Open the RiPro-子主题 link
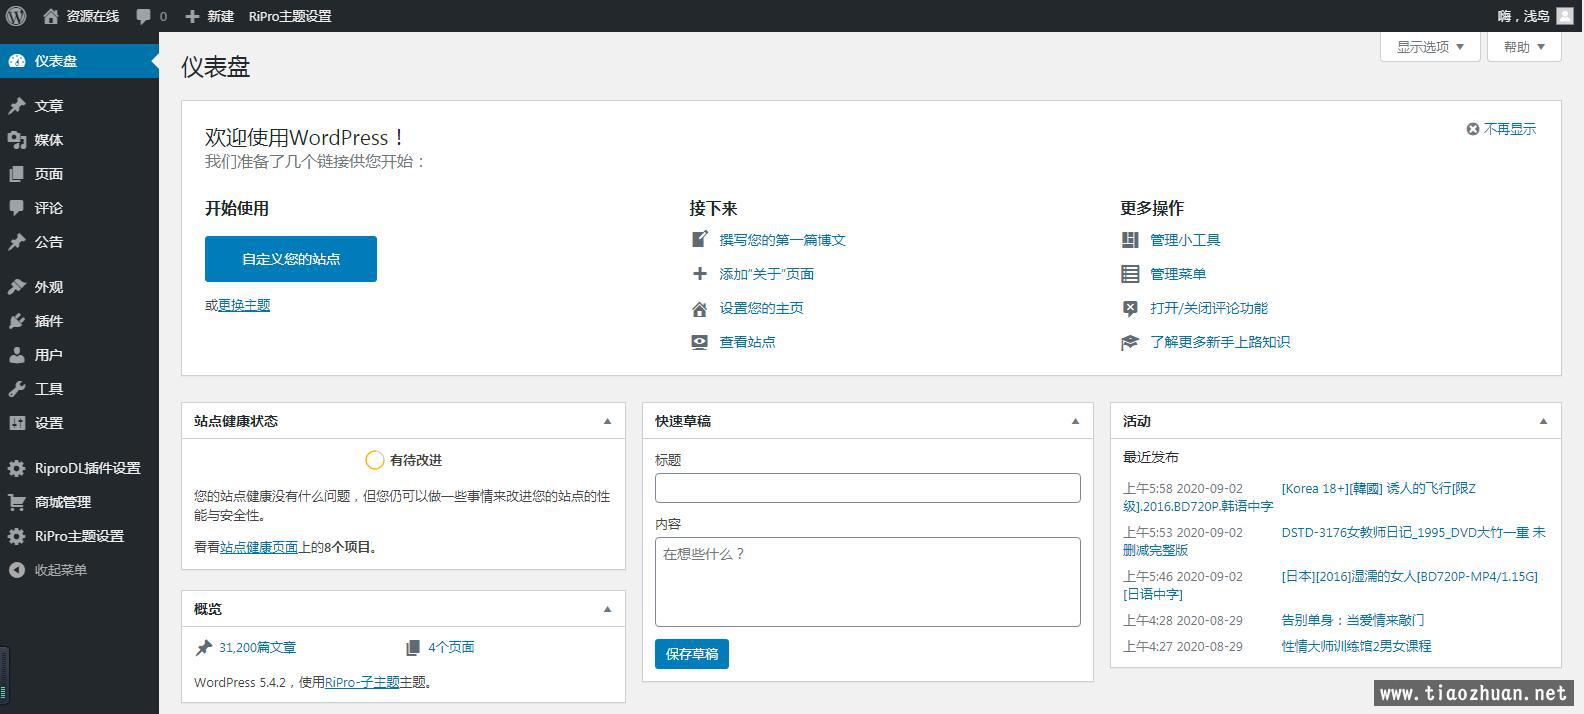 (x=362, y=682)
